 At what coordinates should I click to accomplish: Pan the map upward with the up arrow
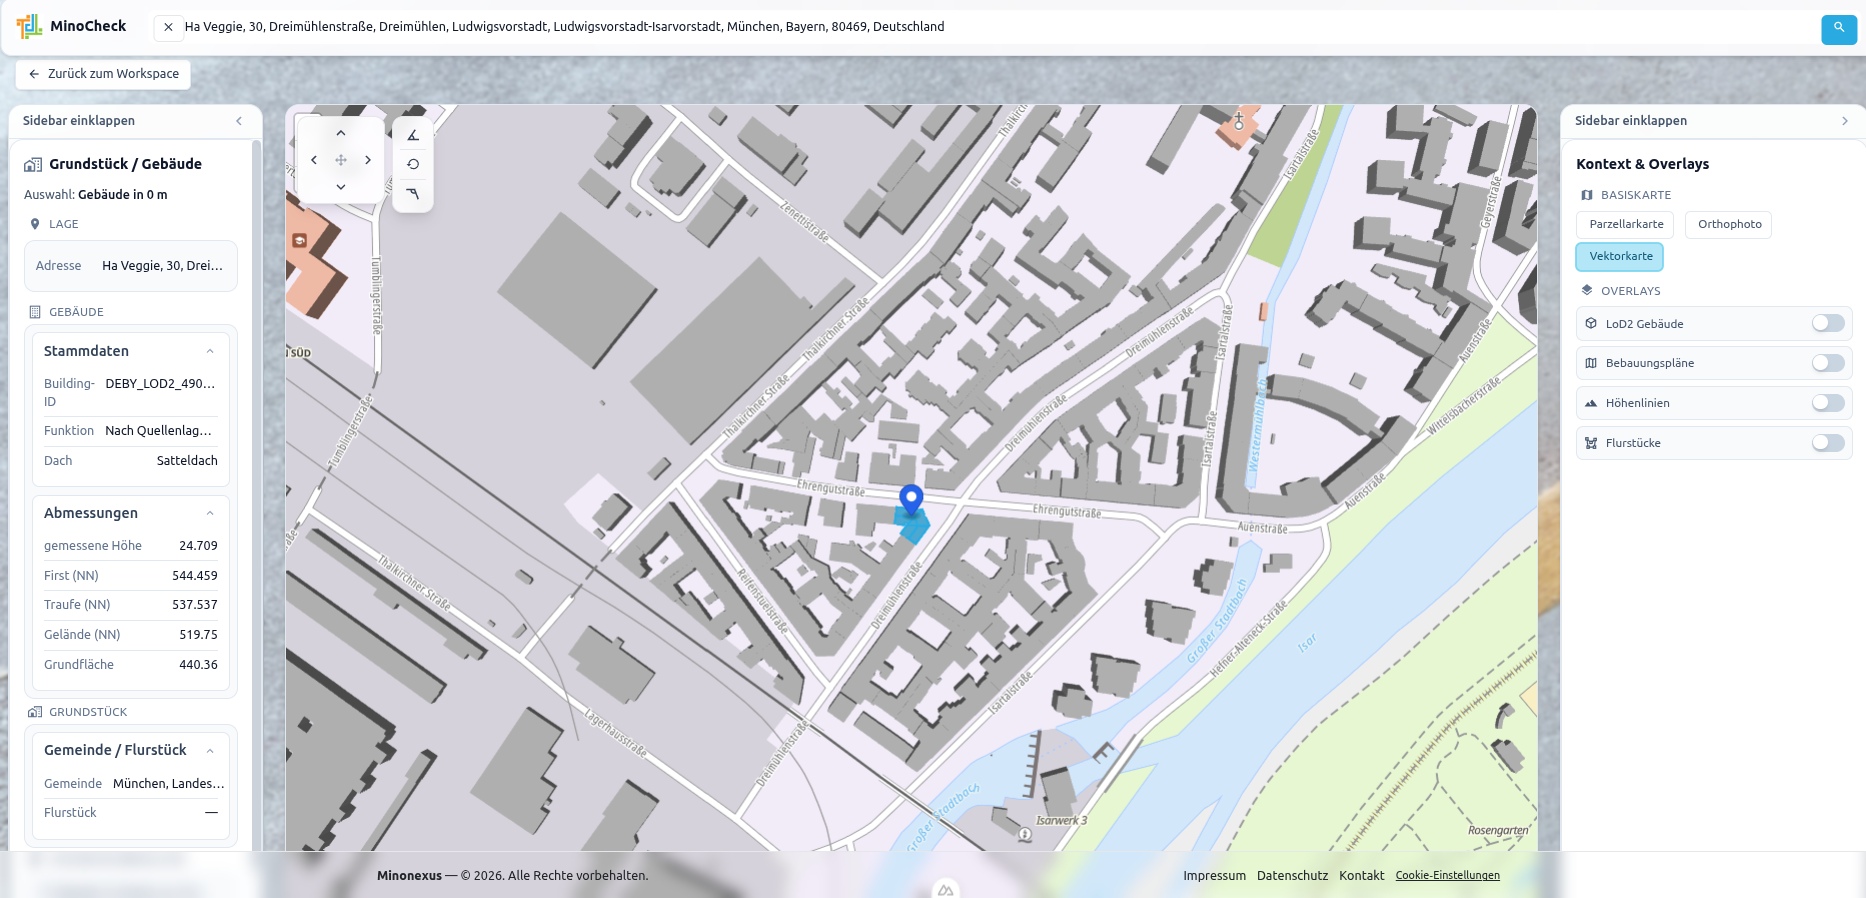click(341, 133)
